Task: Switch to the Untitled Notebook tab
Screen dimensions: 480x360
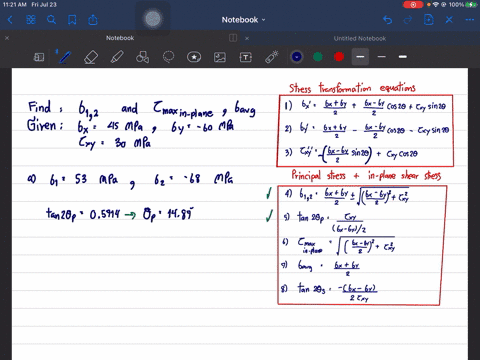Action: pos(360,38)
